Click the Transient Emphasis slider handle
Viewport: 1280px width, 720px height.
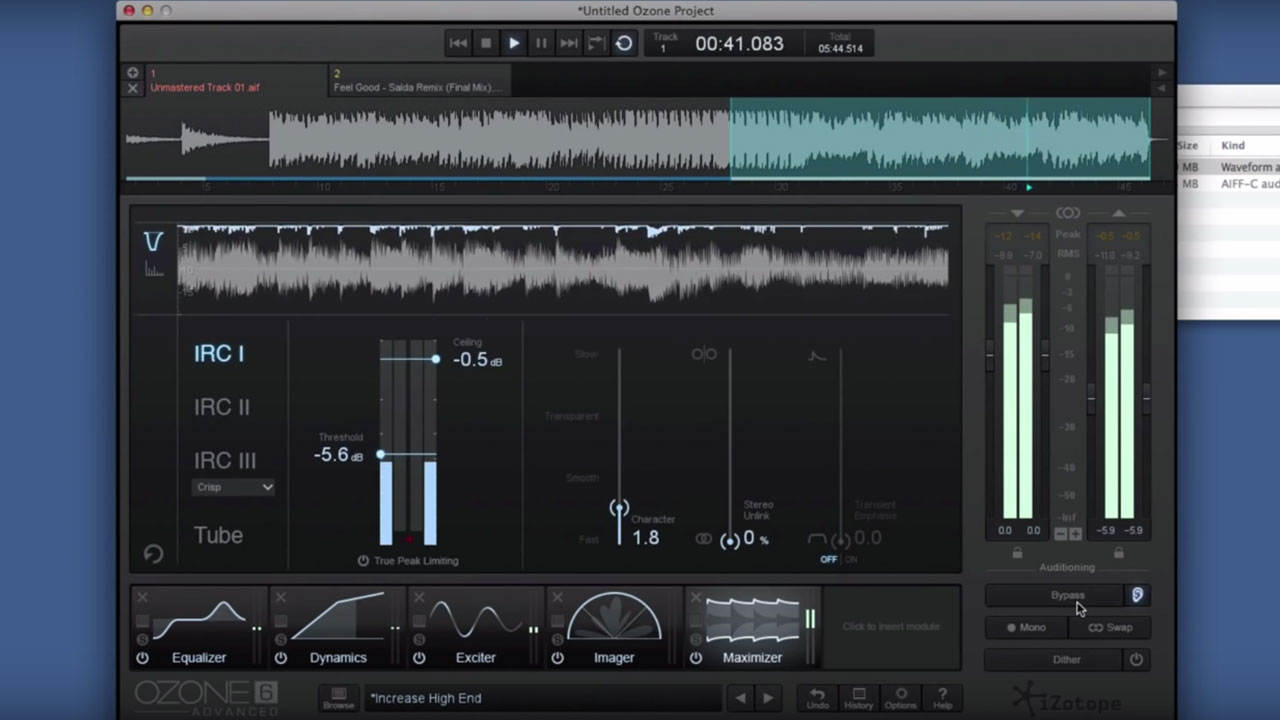point(841,541)
